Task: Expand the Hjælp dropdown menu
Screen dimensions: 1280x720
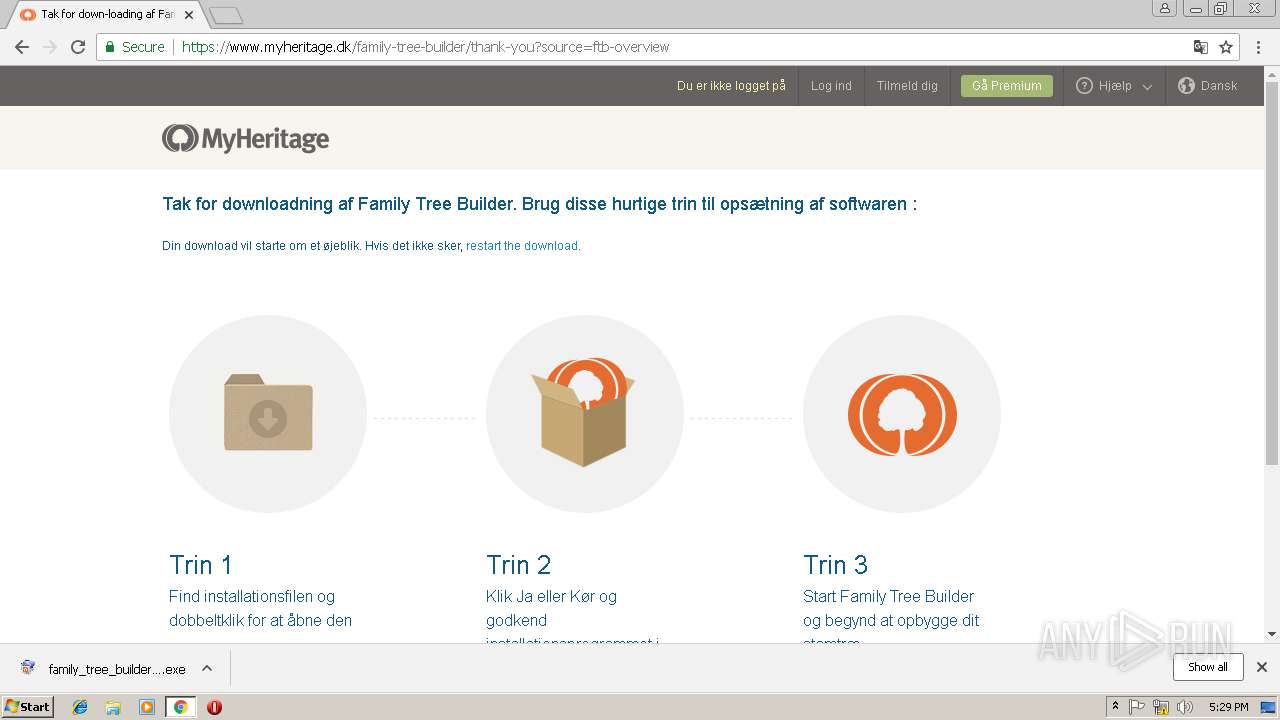Action: [x=1147, y=87]
